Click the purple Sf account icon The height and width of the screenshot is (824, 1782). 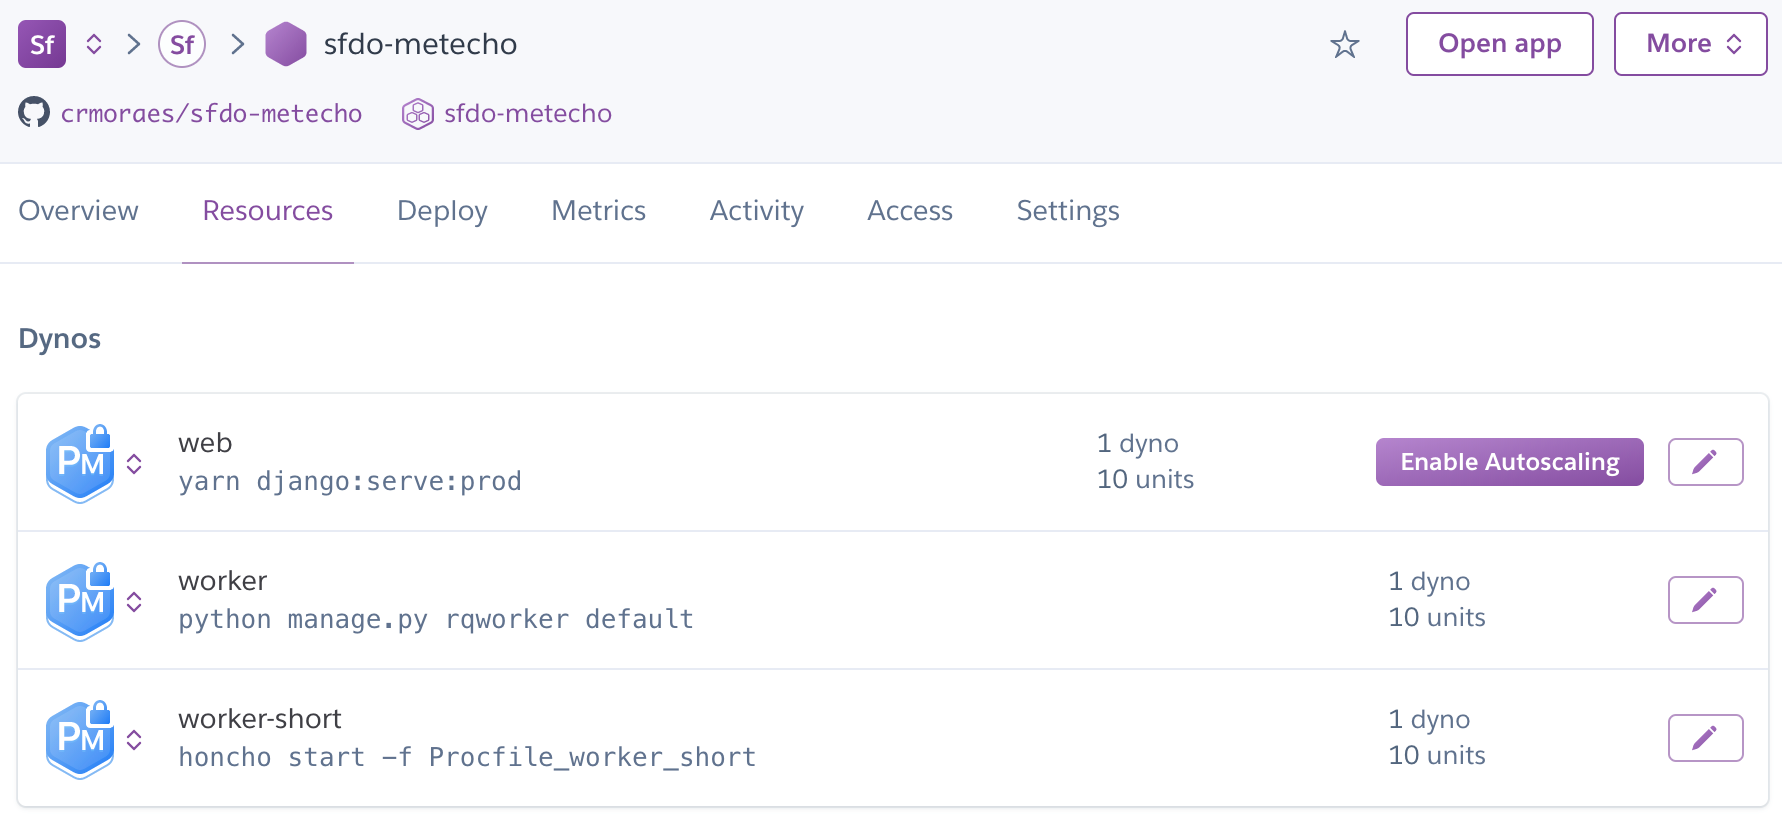click(x=42, y=44)
